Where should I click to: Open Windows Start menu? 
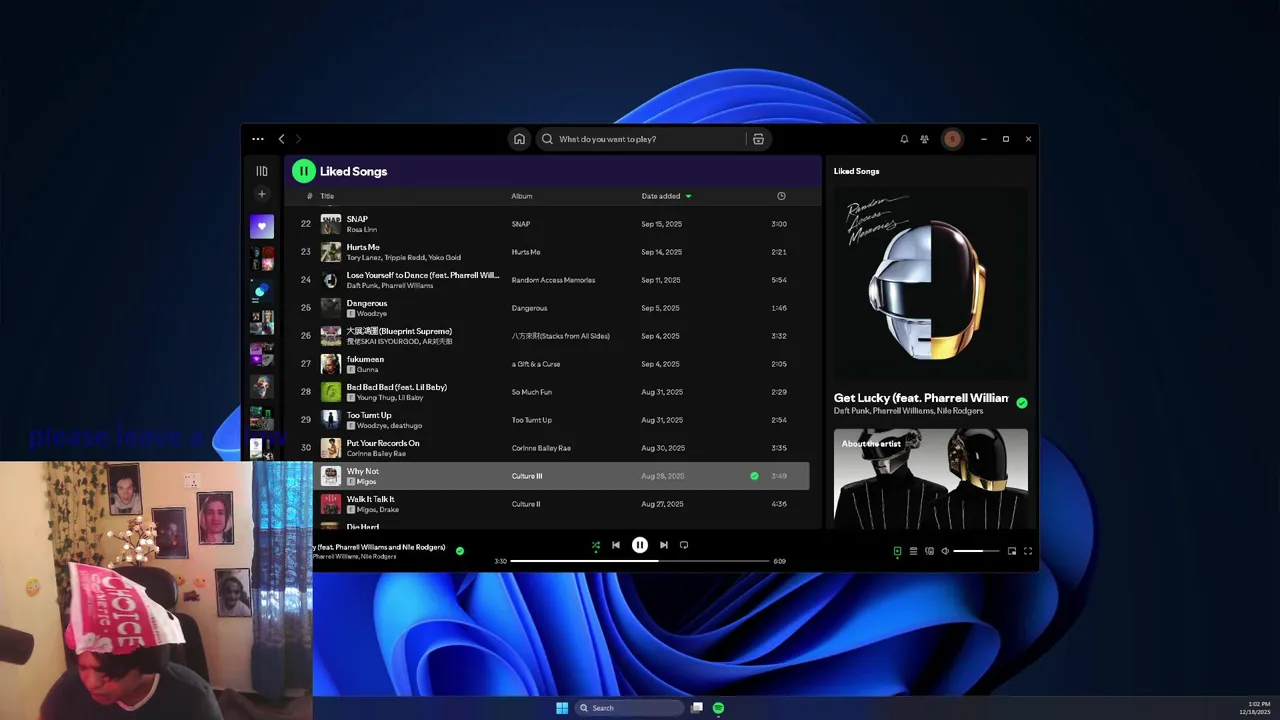click(x=562, y=708)
